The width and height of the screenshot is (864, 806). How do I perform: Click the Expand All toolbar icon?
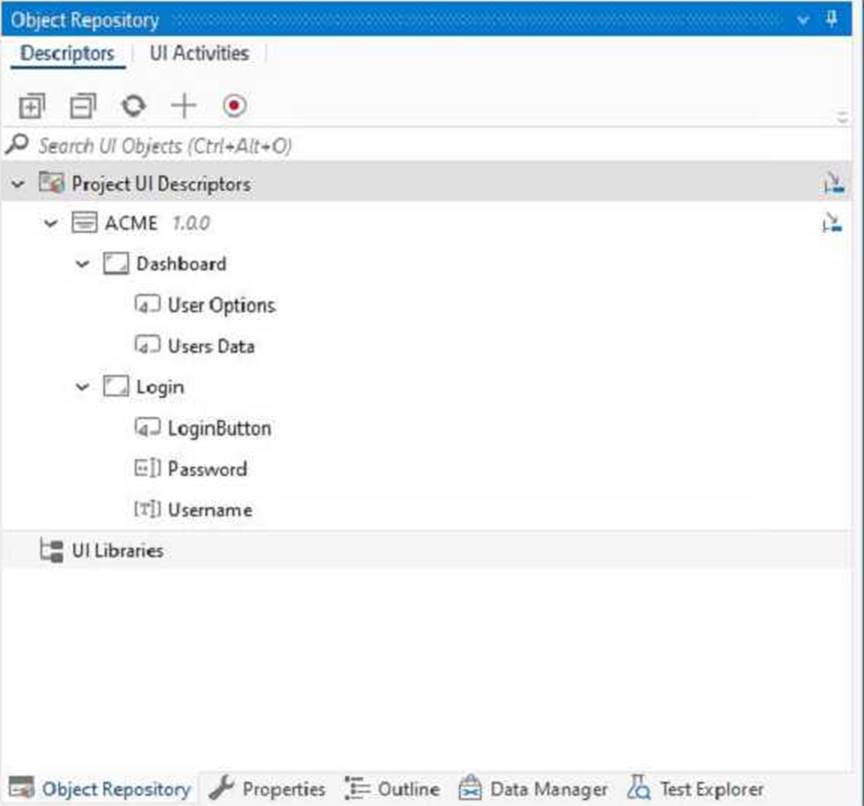point(32,106)
